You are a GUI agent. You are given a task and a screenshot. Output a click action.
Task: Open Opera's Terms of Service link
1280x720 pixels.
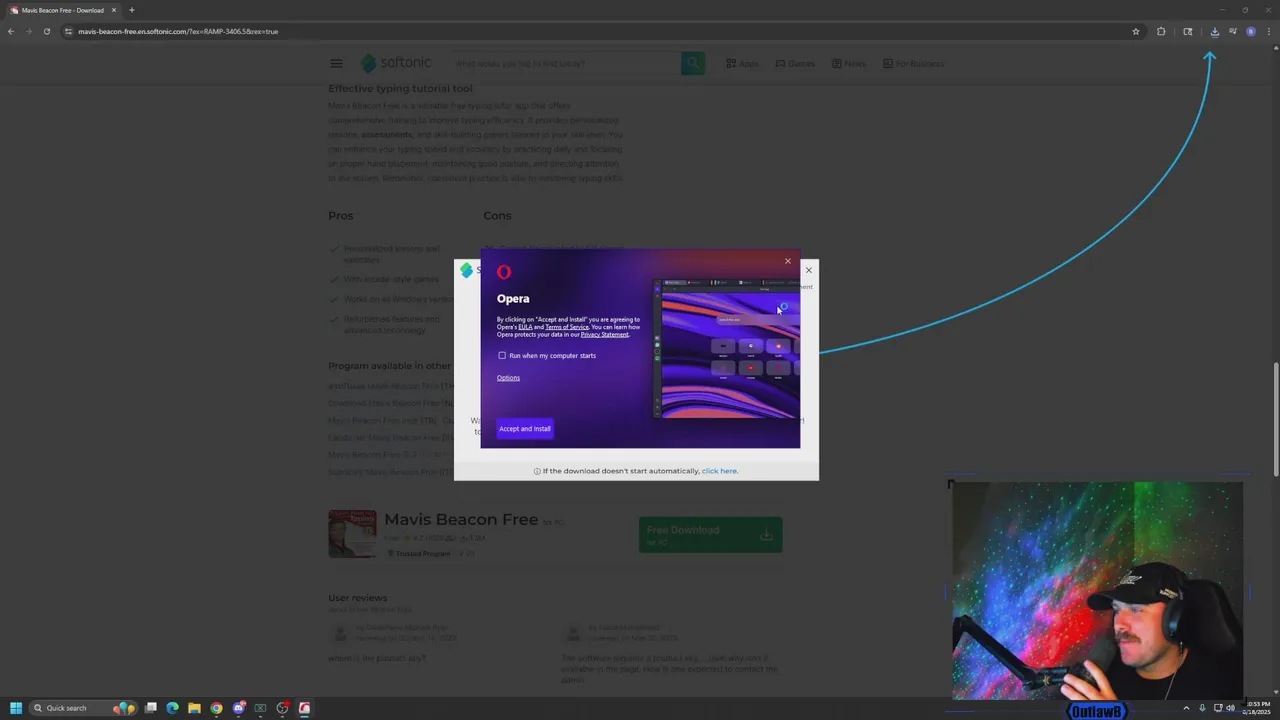[567, 327]
